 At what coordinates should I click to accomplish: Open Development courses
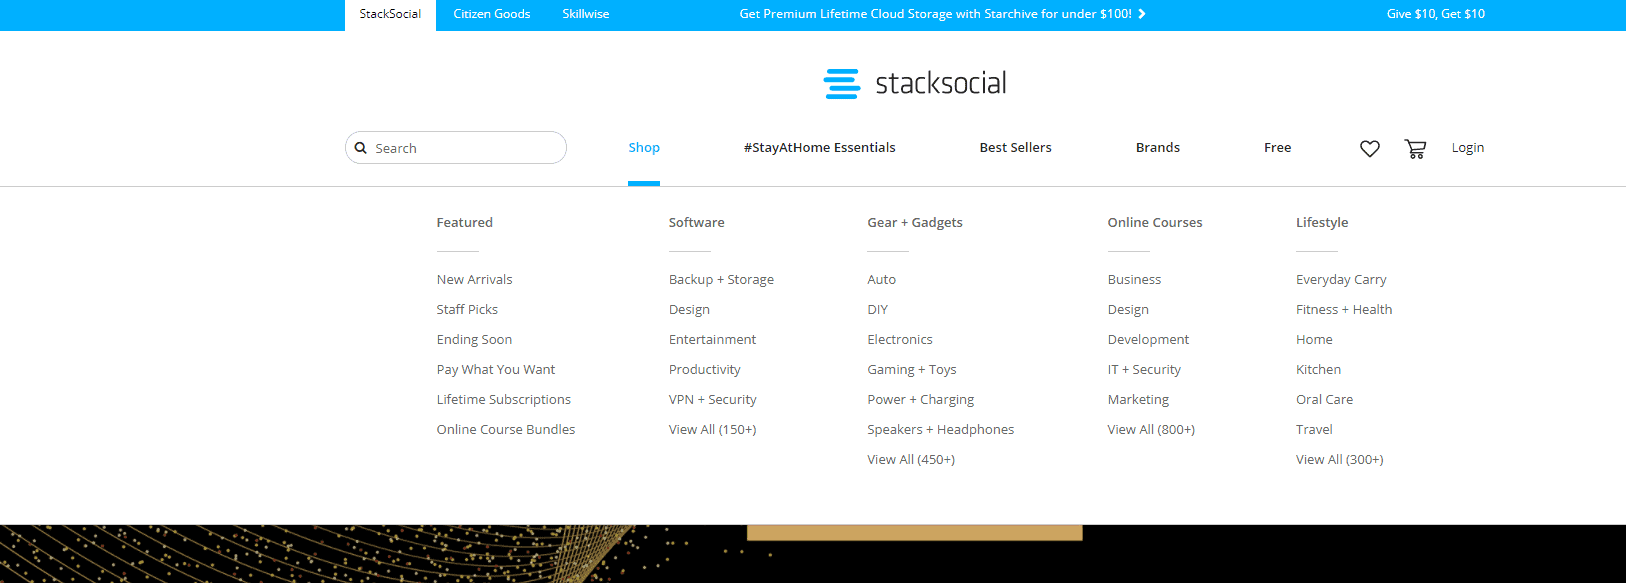pyautogui.click(x=1148, y=339)
